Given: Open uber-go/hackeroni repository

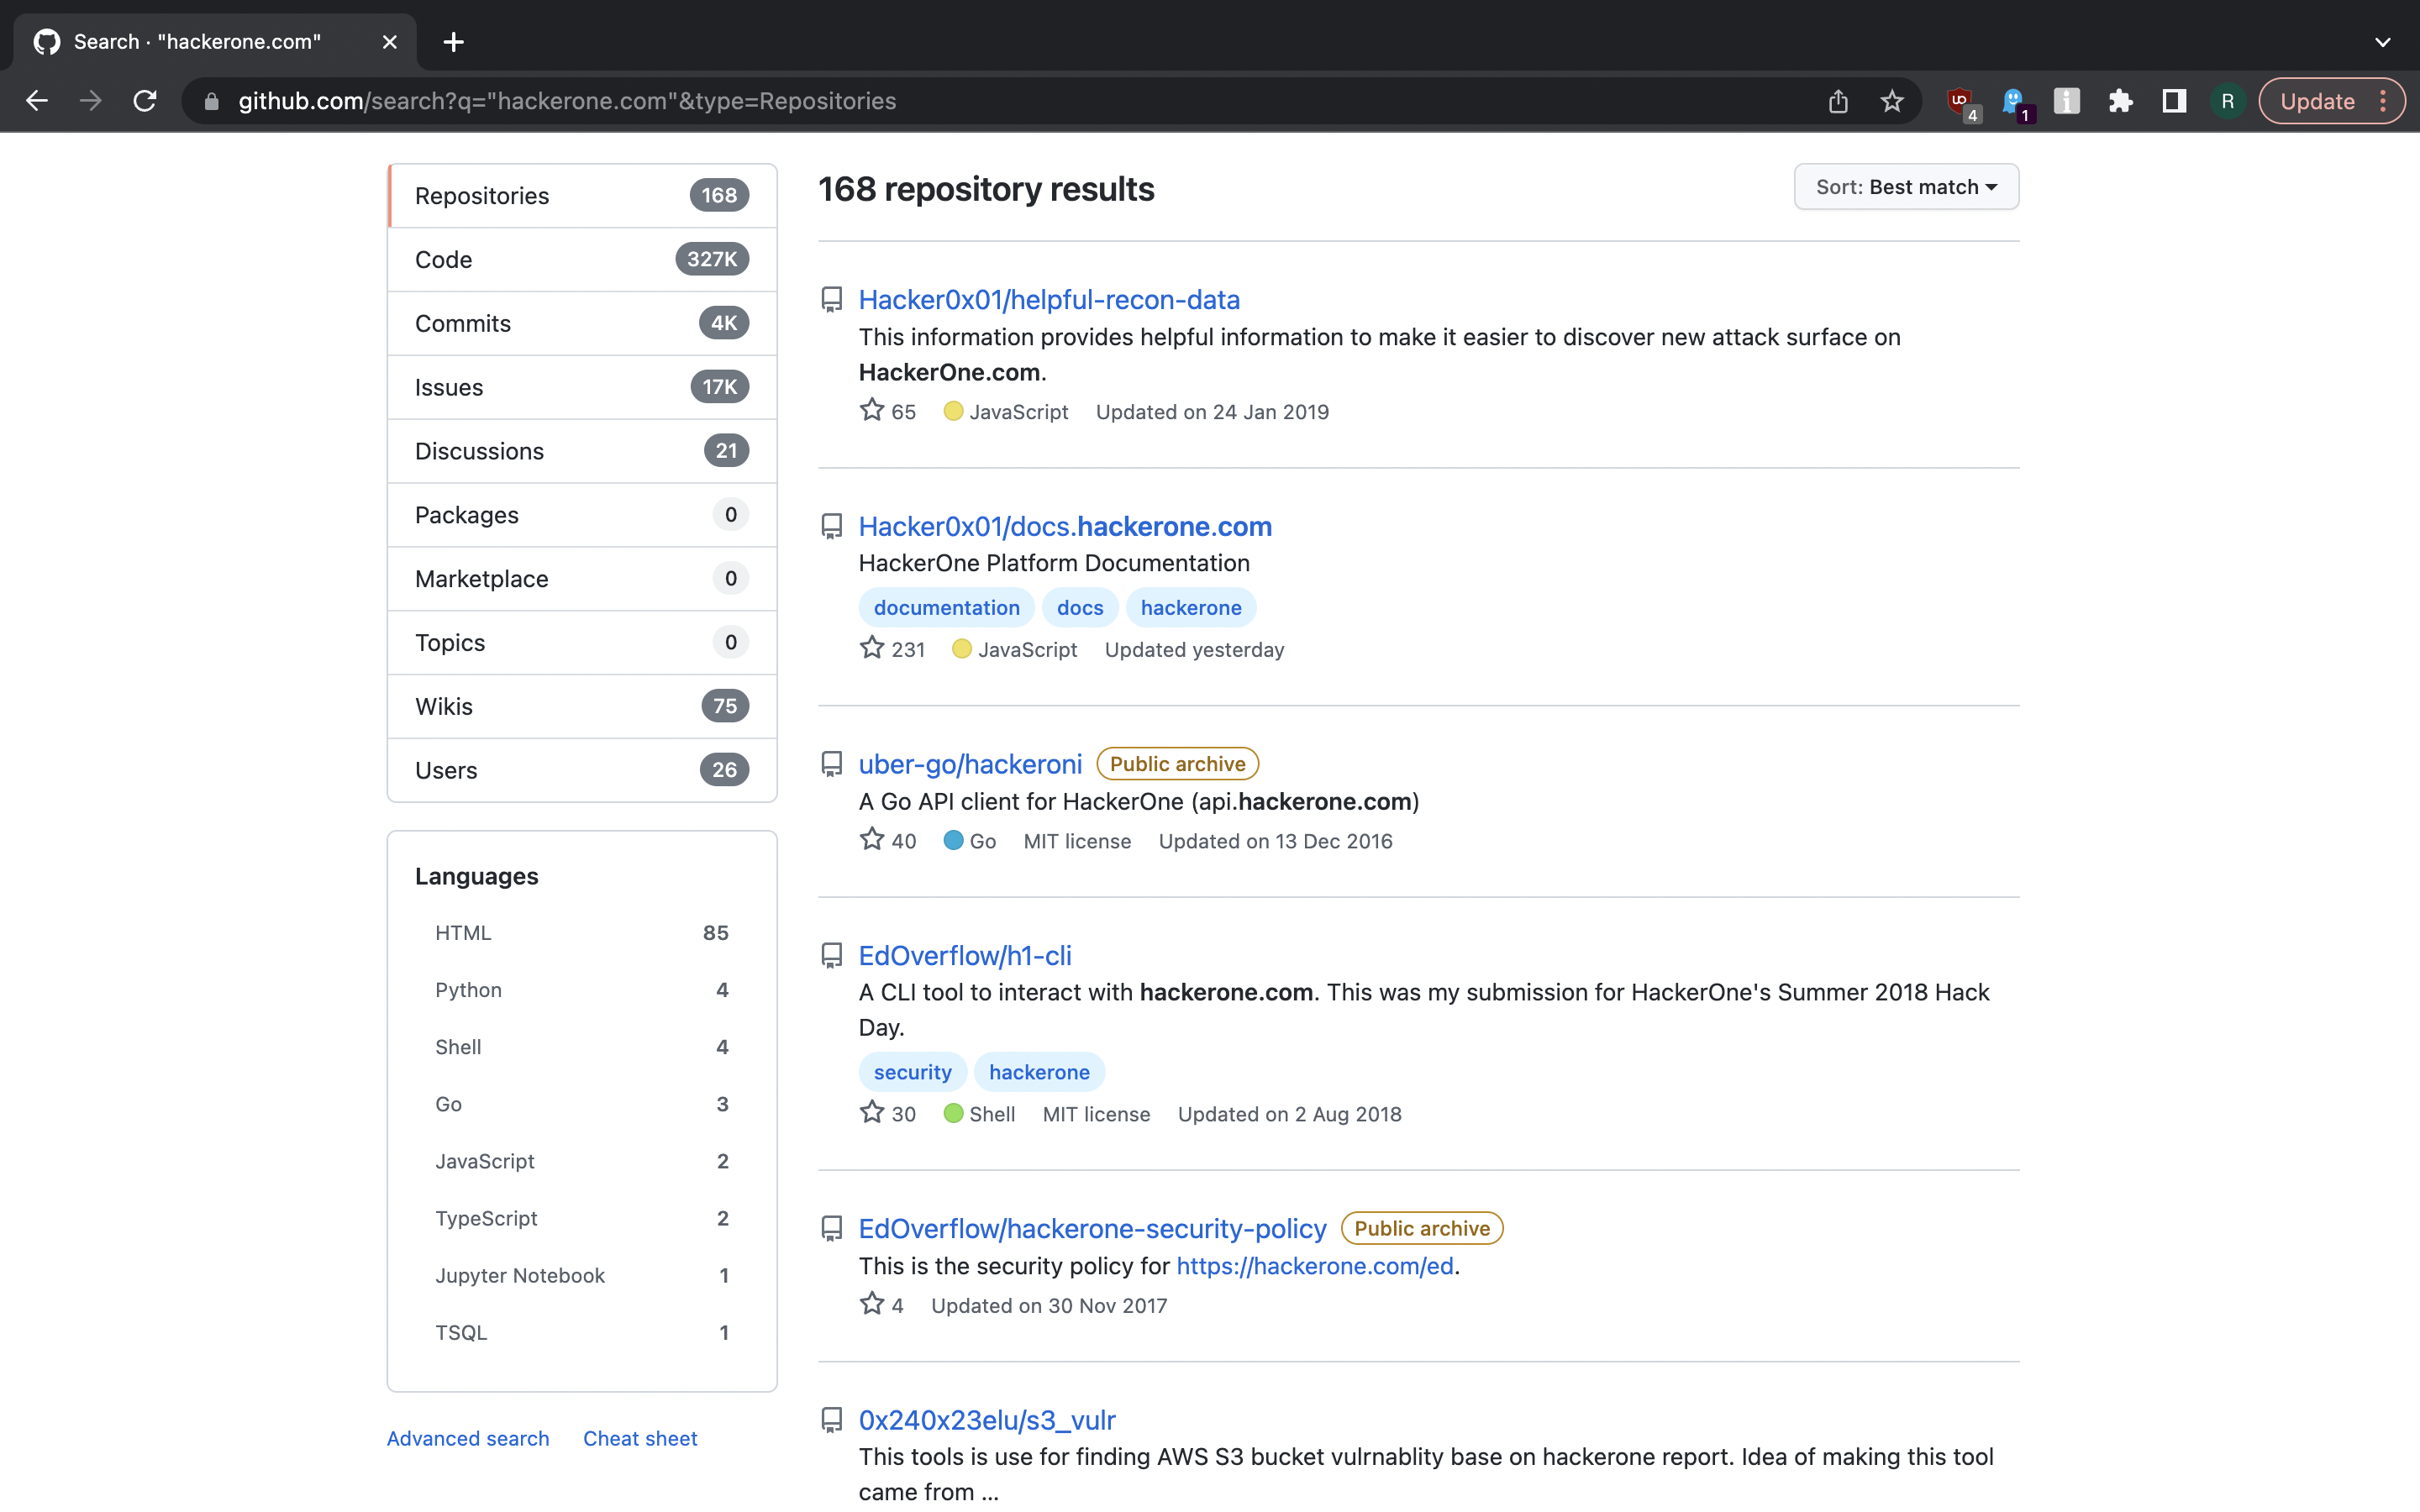Looking at the screenshot, I should click(x=970, y=765).
